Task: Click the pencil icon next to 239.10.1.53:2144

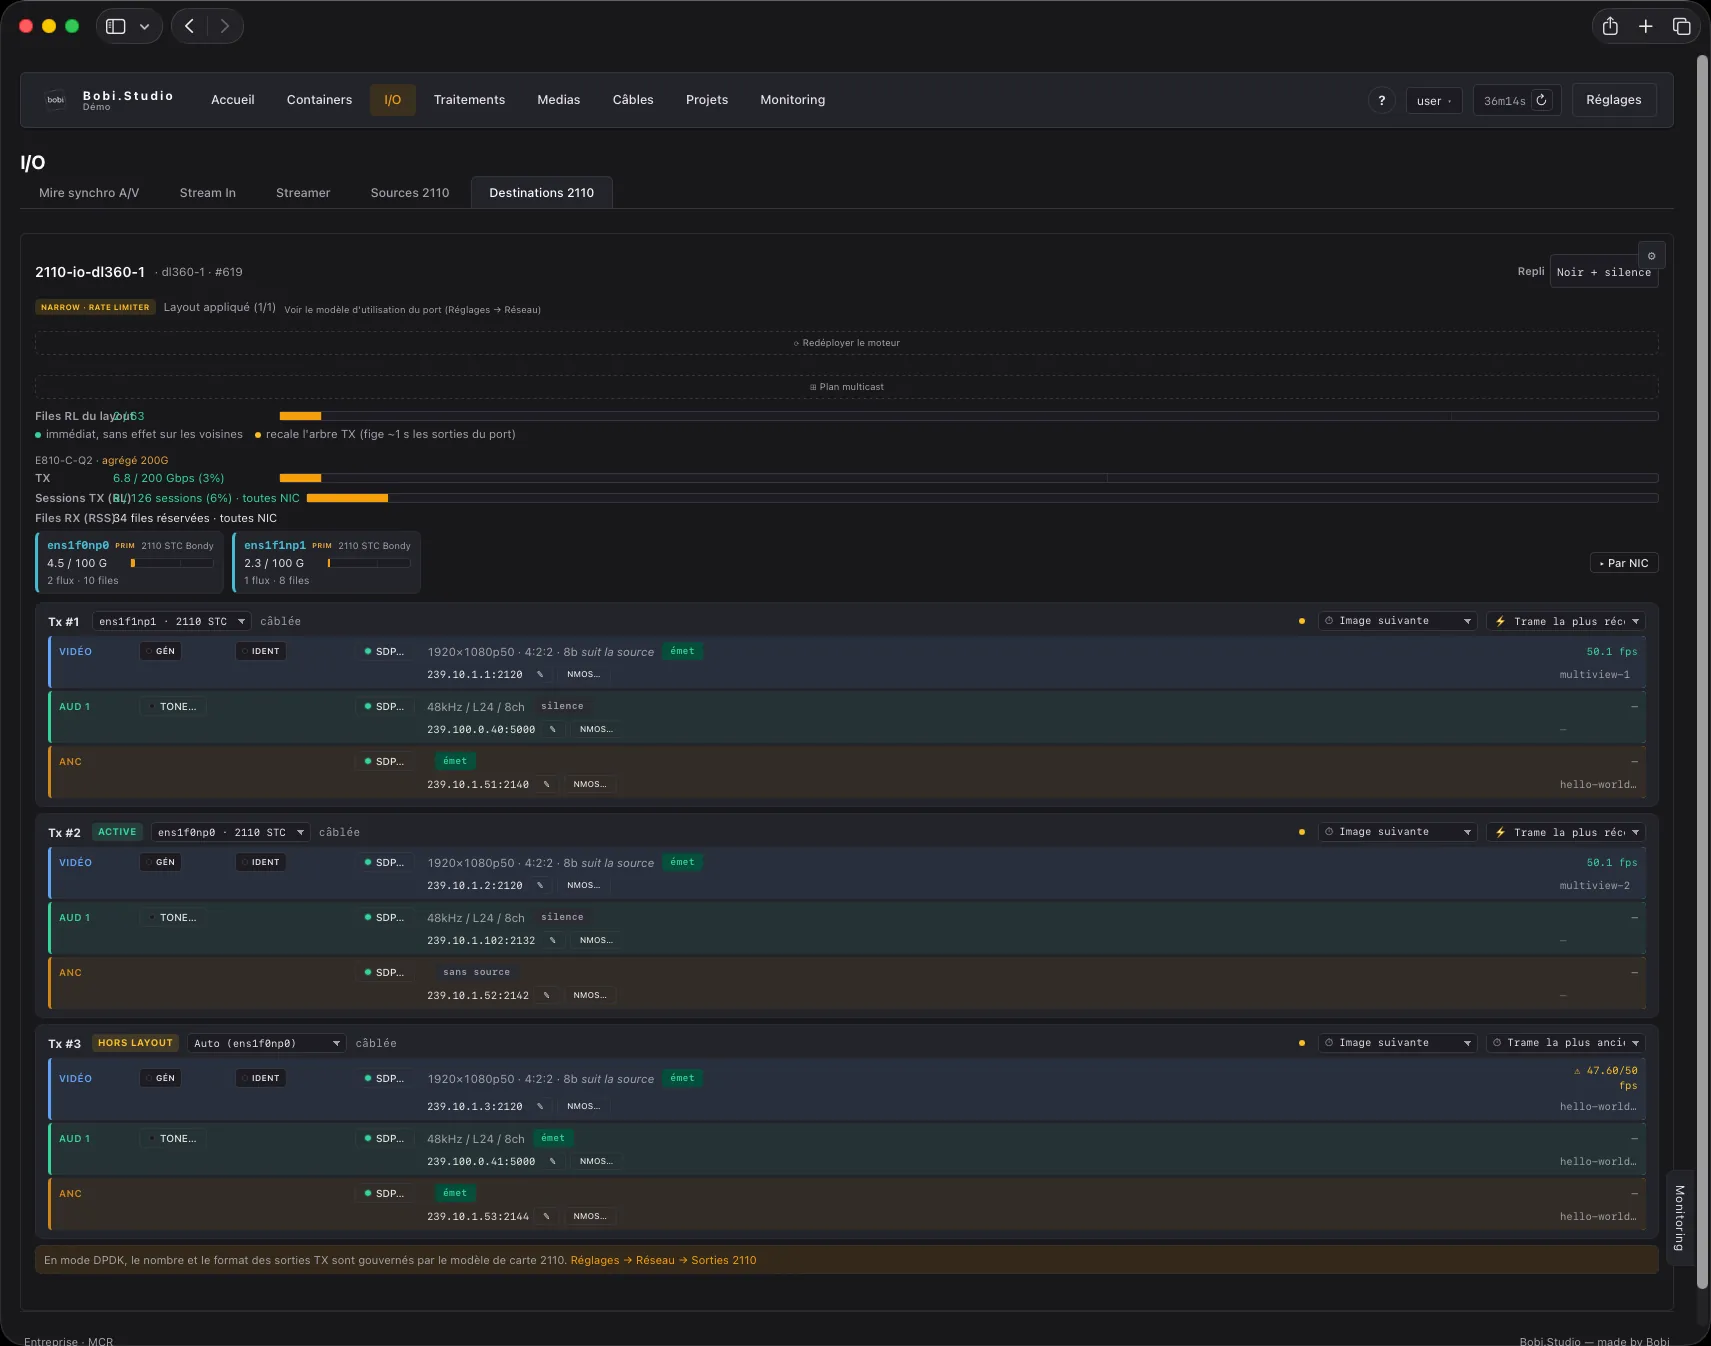Action: (546, 1217)
